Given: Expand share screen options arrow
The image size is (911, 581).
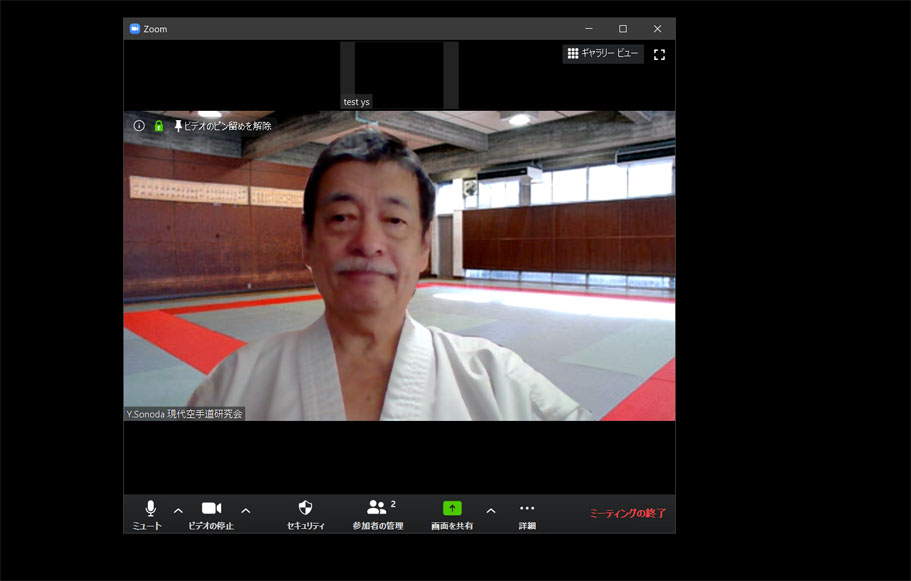Looking at the screenshot, I should 491,511.
